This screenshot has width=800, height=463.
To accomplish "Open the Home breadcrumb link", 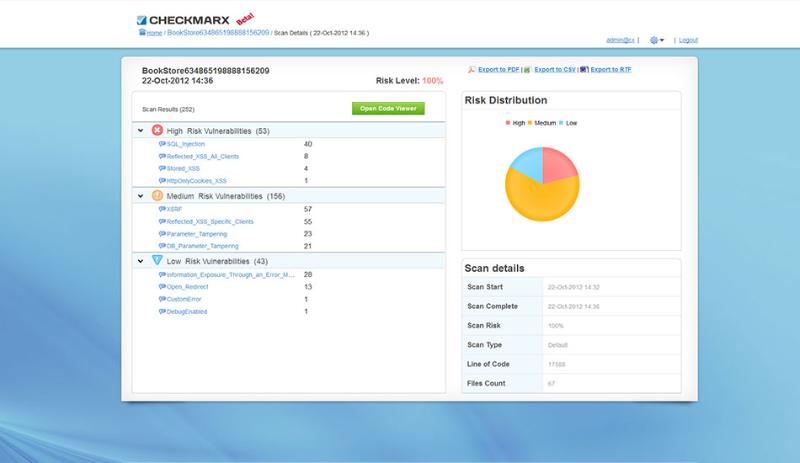I will point(154,33).
